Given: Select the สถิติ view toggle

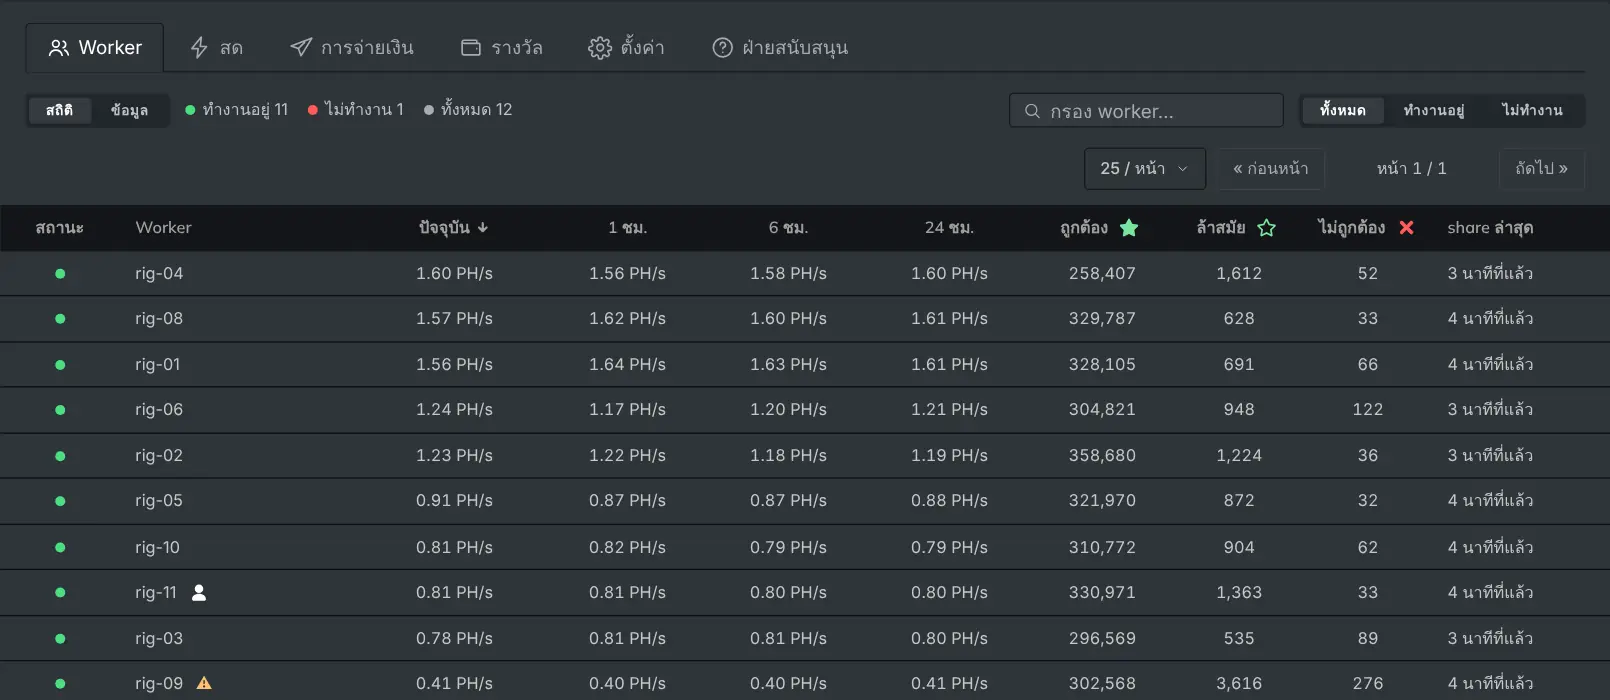Looking at the screenshot, I should click(59, 110).
